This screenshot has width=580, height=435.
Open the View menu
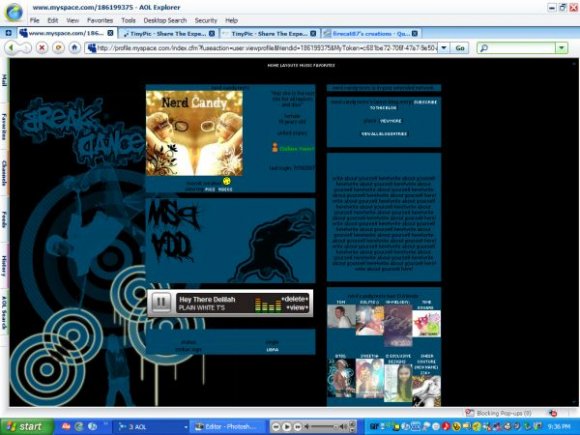click(x=72, y=20)
